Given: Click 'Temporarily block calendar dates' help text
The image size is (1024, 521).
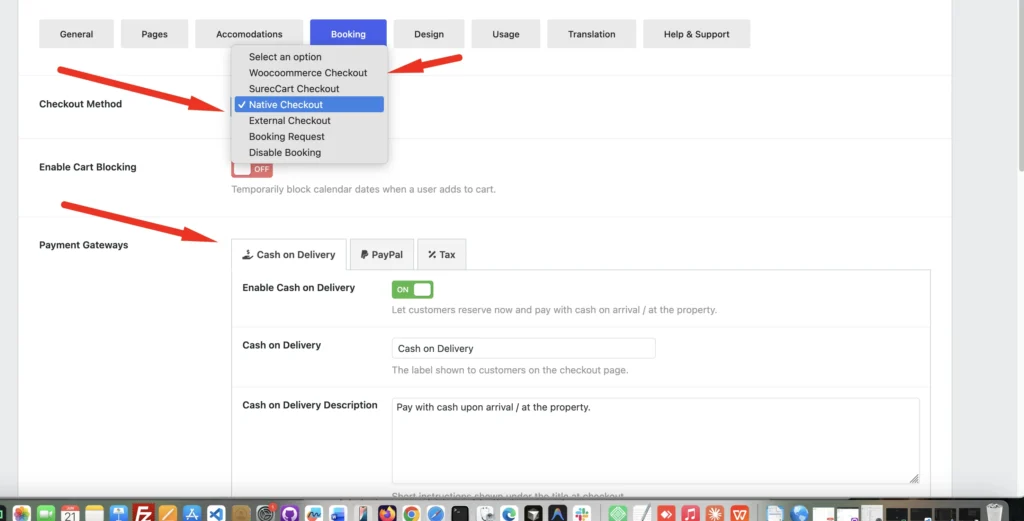Looking at the screenshot, I should 363,189.
